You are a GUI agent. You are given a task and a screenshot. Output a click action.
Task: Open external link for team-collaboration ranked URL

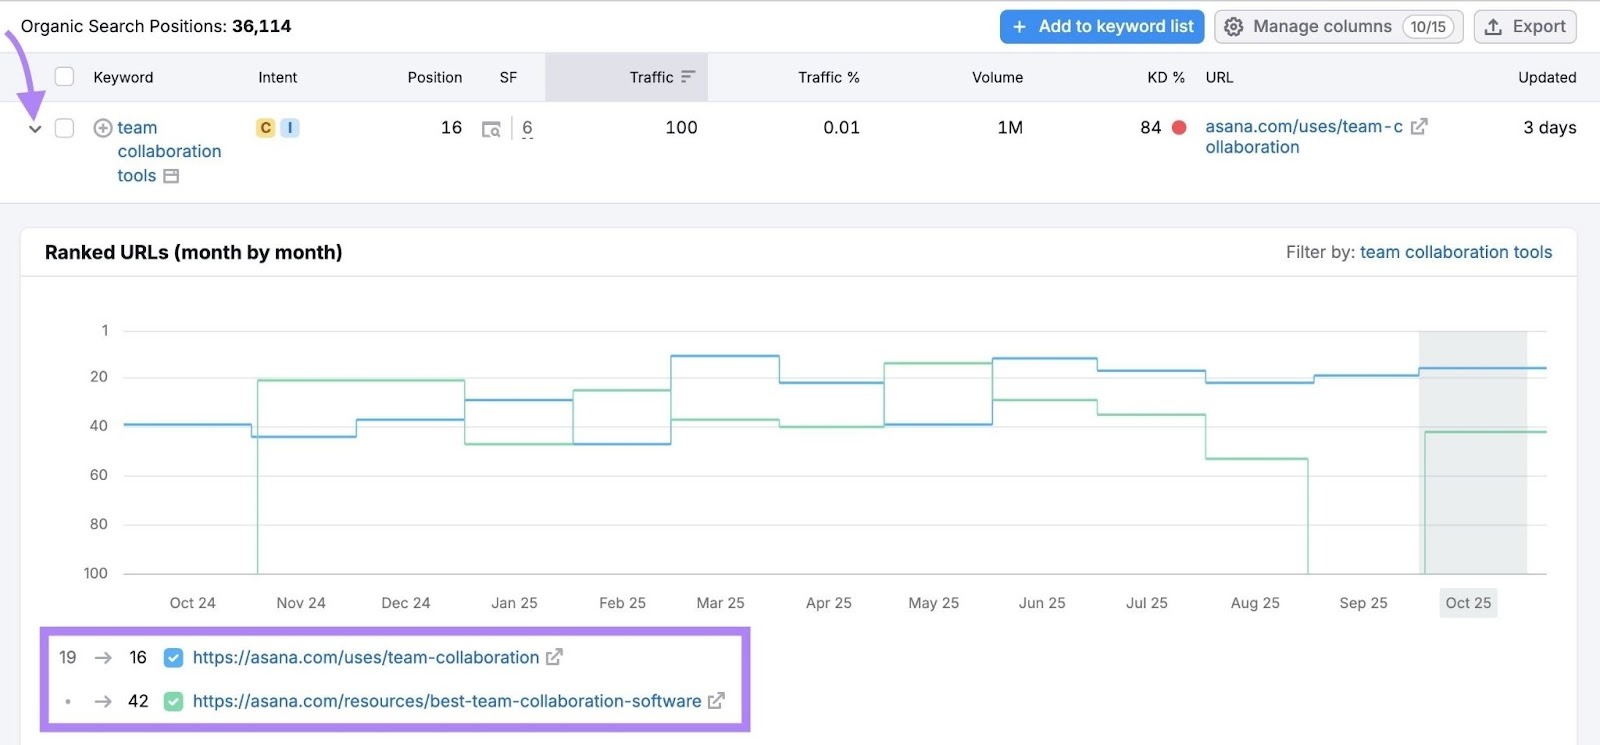pyautogui.click(x=554, y=657)
